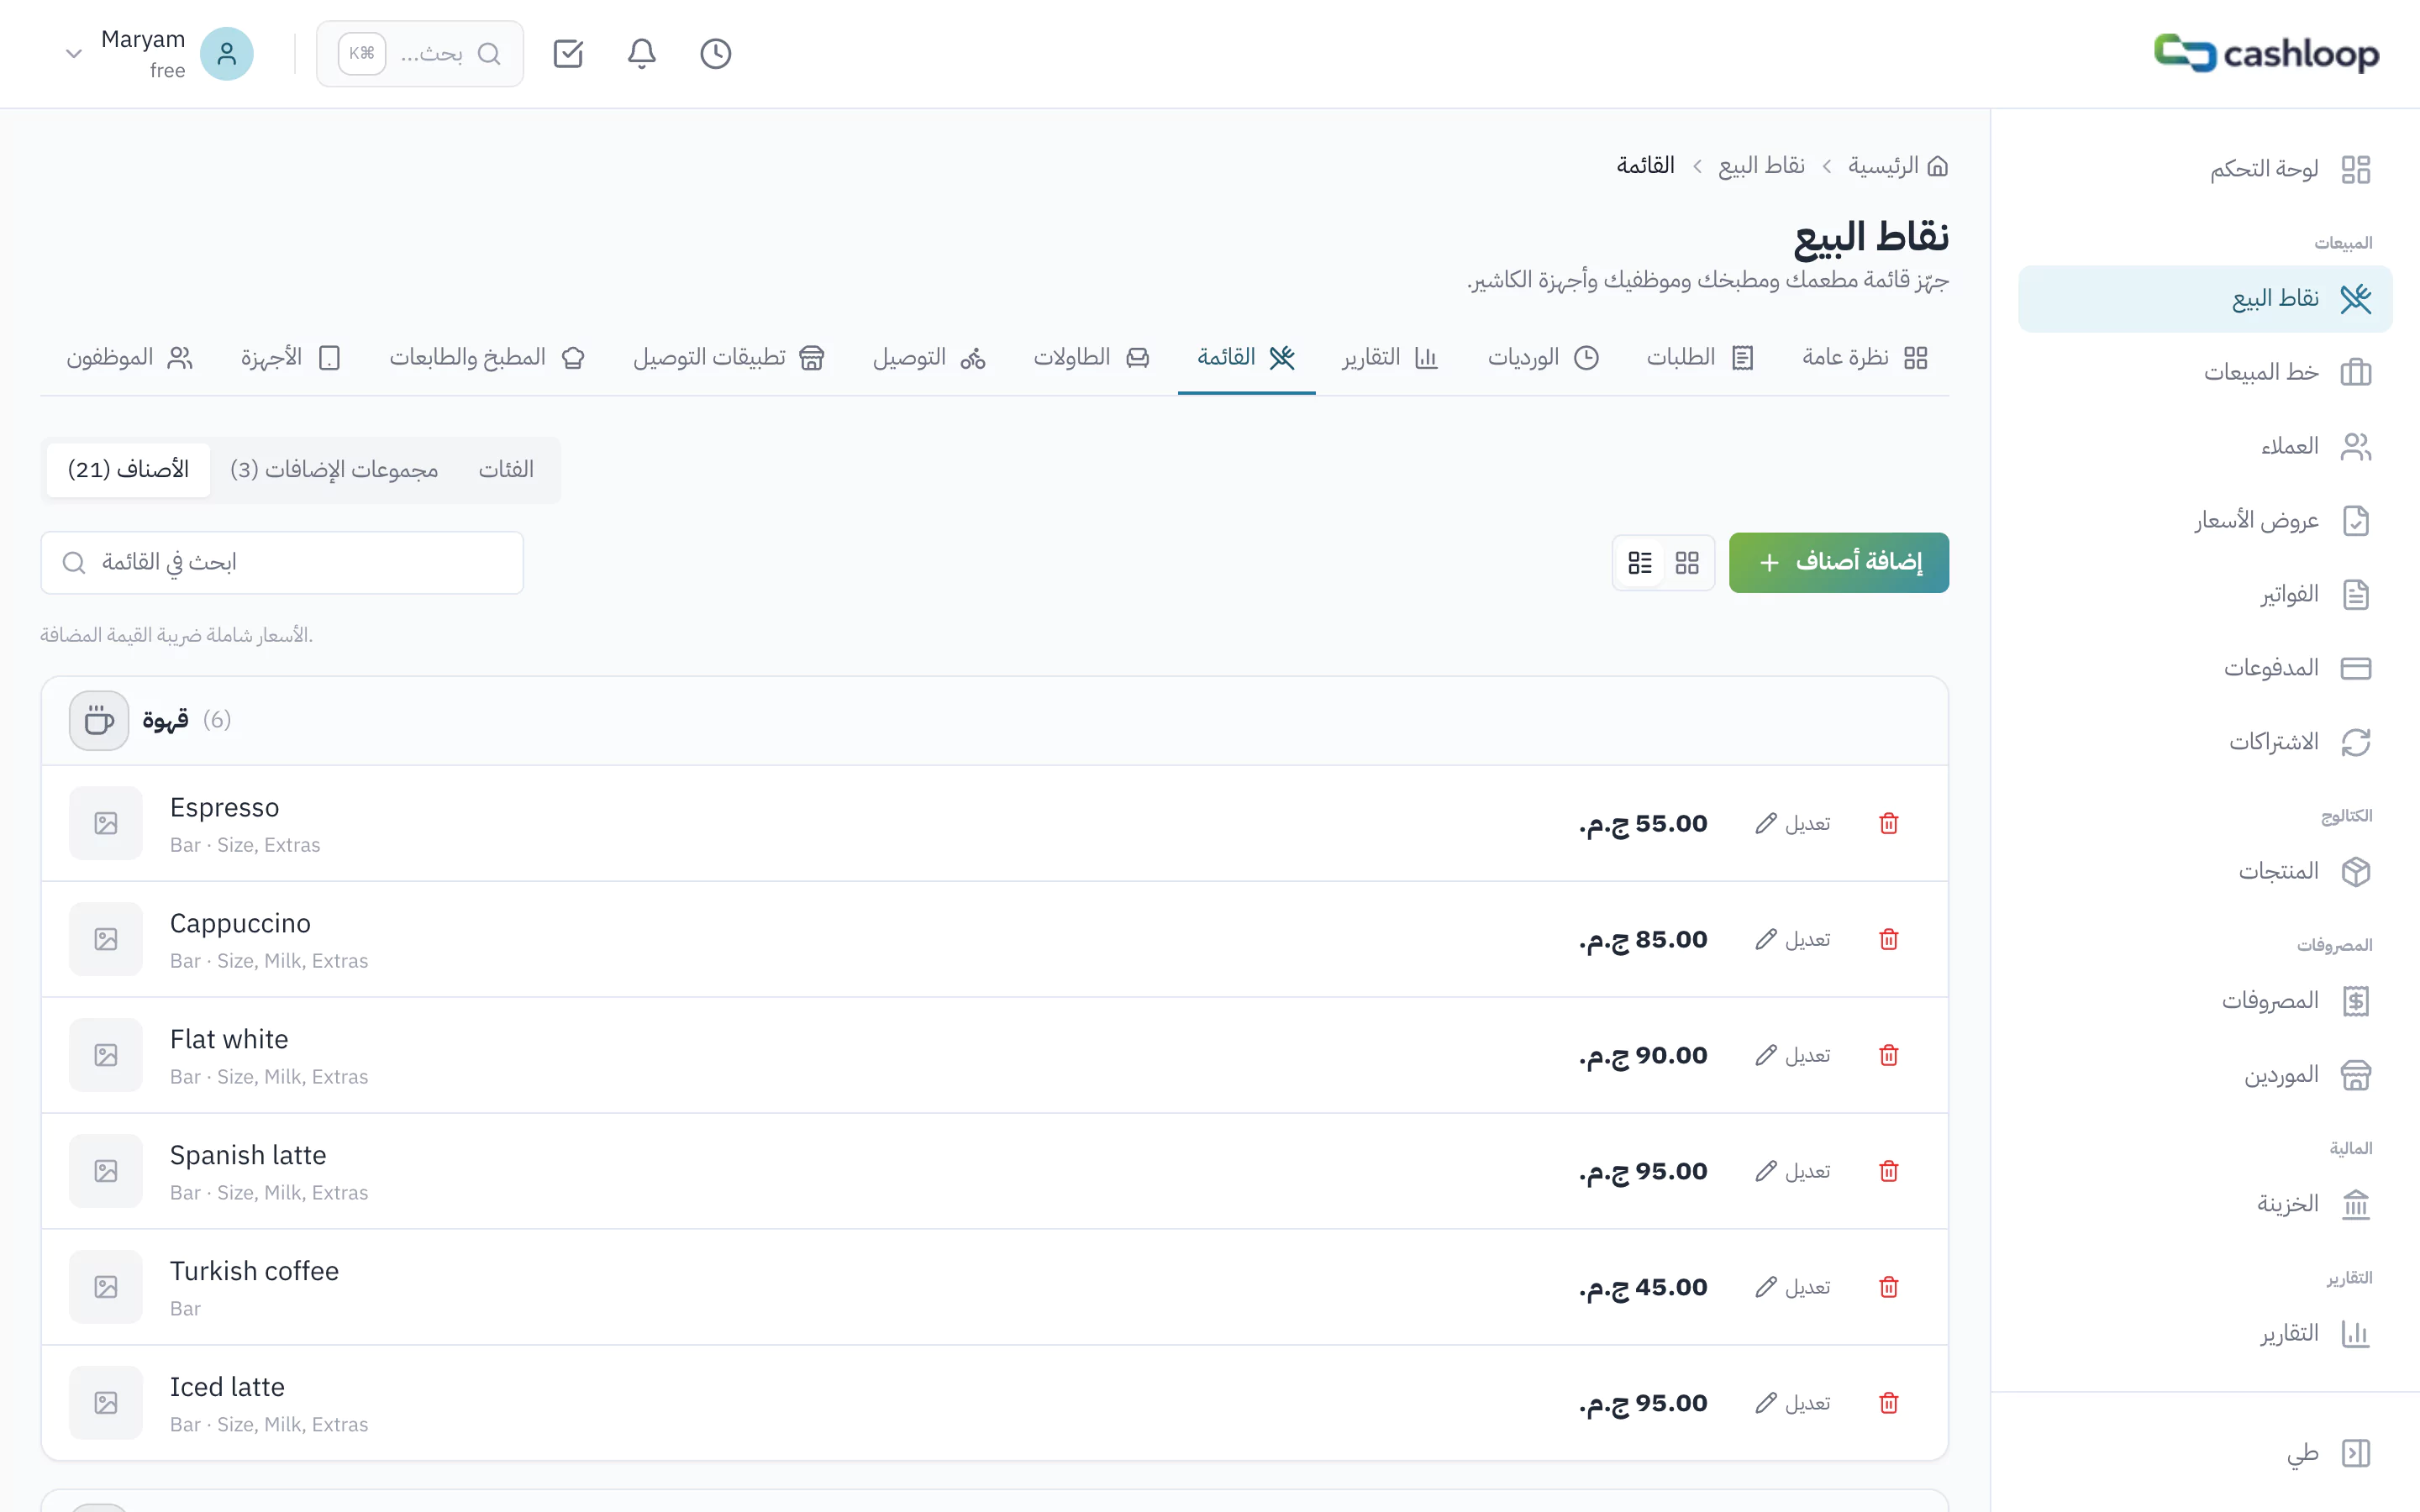The width and height of the screenshot is (2420, 1512).
Task: Edit the Spanish latte item via تعديل
Action: [1793, 1171]
